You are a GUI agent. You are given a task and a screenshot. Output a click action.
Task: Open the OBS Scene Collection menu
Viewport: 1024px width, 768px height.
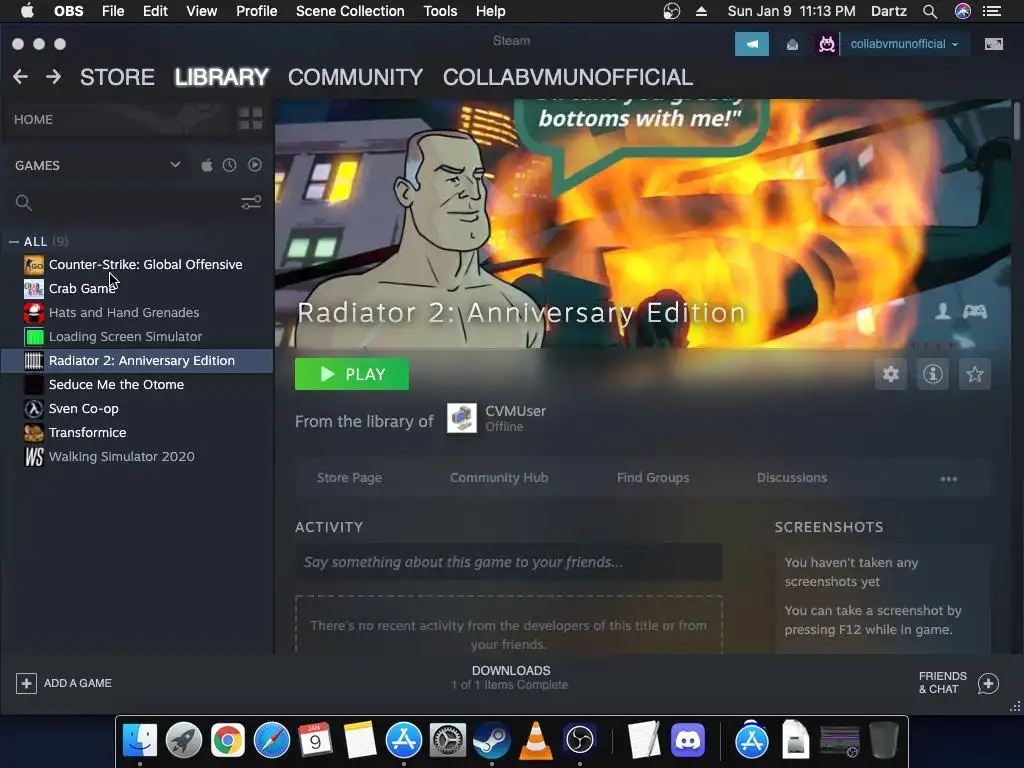(x=350, y=11)
